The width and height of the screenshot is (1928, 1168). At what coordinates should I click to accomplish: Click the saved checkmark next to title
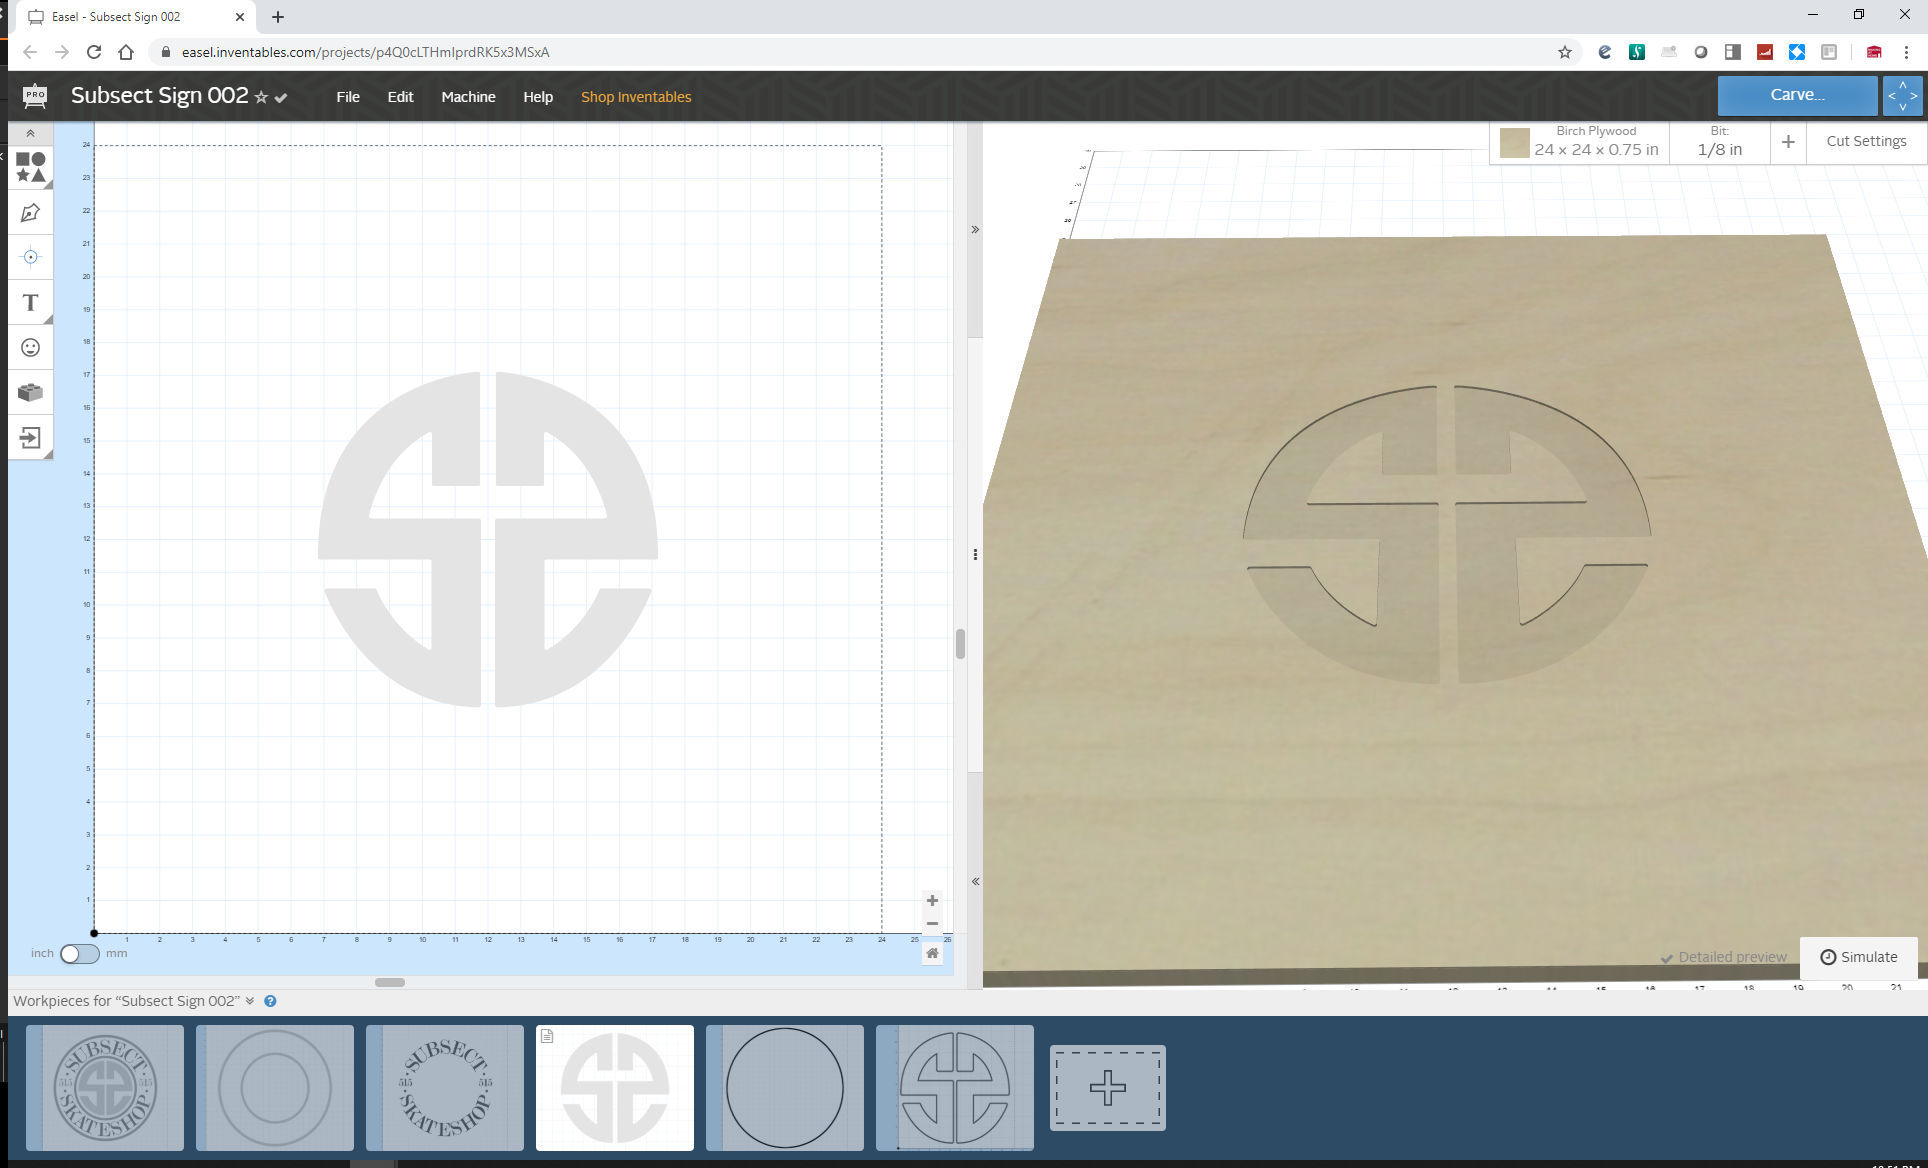click(281, 97)
